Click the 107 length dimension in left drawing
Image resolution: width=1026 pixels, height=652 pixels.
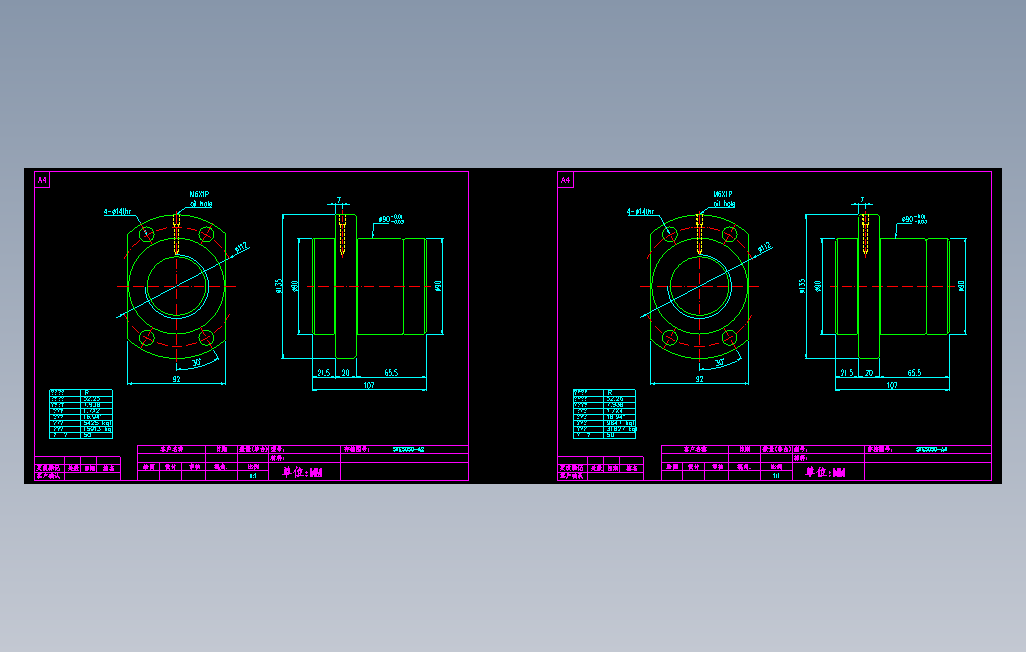[369, 385]
